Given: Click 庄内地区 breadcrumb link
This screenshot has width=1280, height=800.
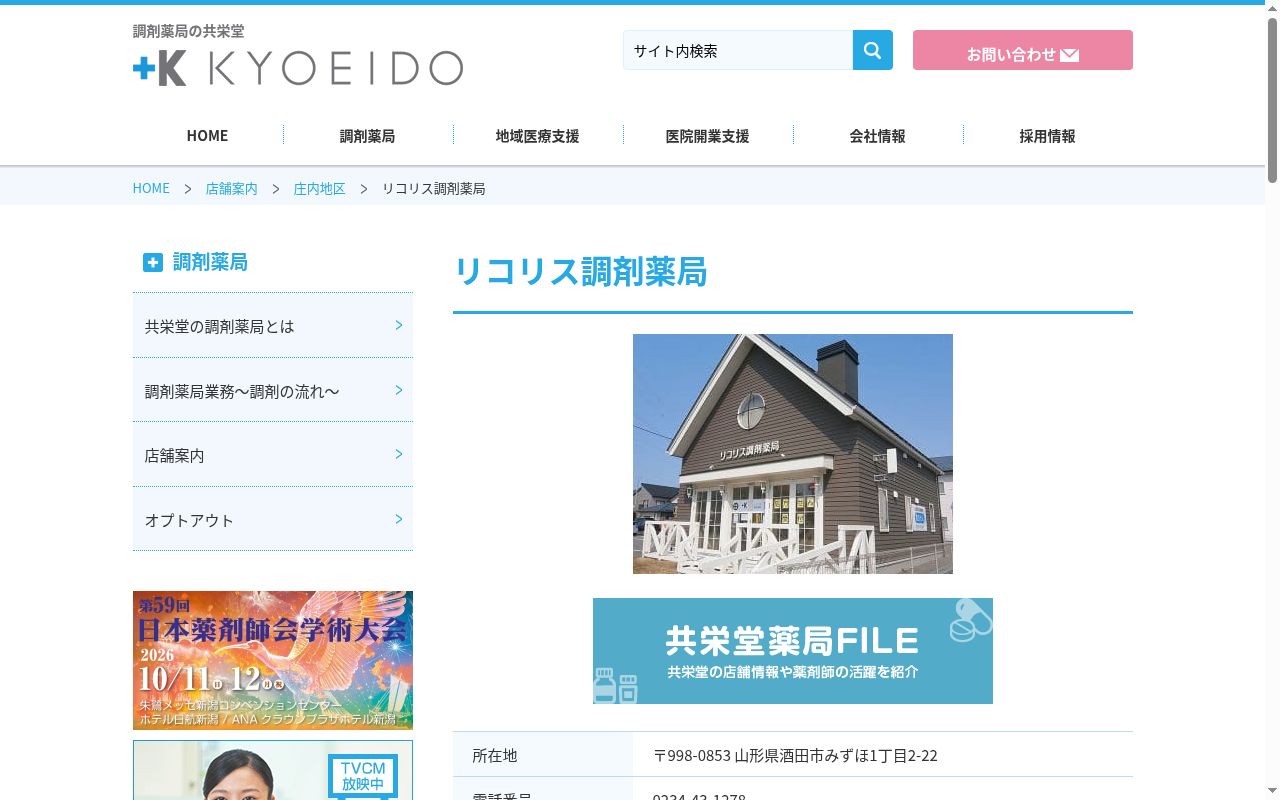Looking at the screenshot, I should pyautogui.click(x=319, y=188).
